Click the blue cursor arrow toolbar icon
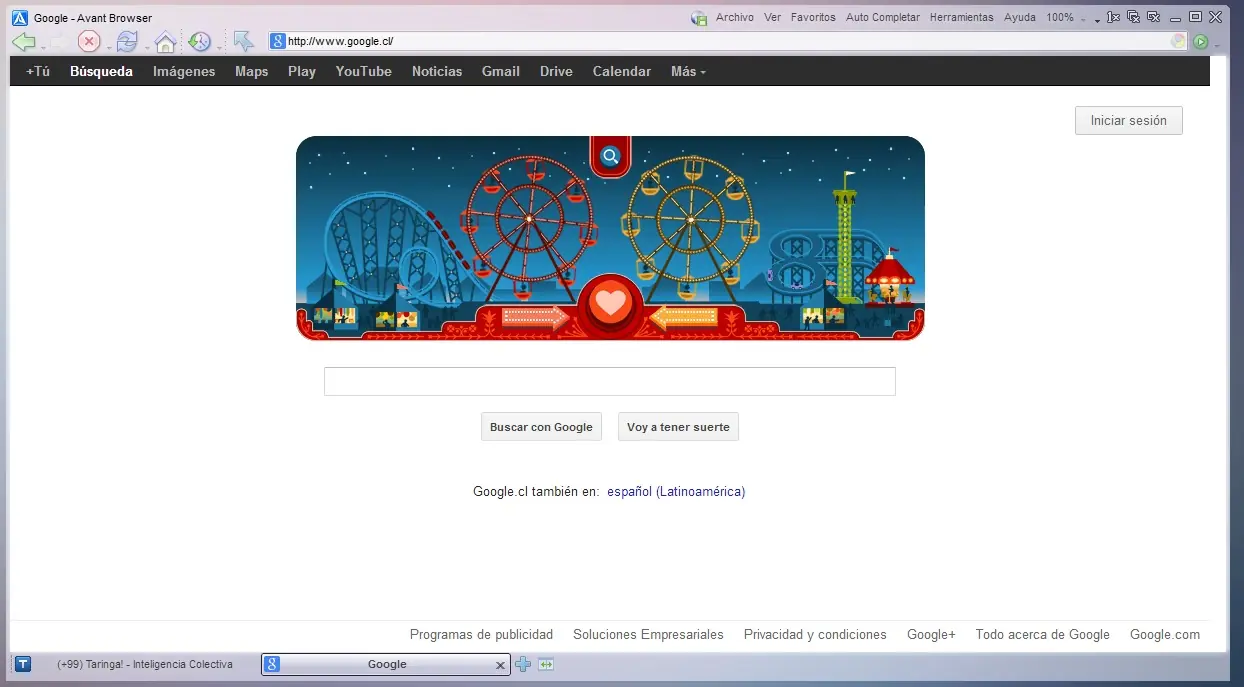 pyautogui.click(x=243, y=41)
